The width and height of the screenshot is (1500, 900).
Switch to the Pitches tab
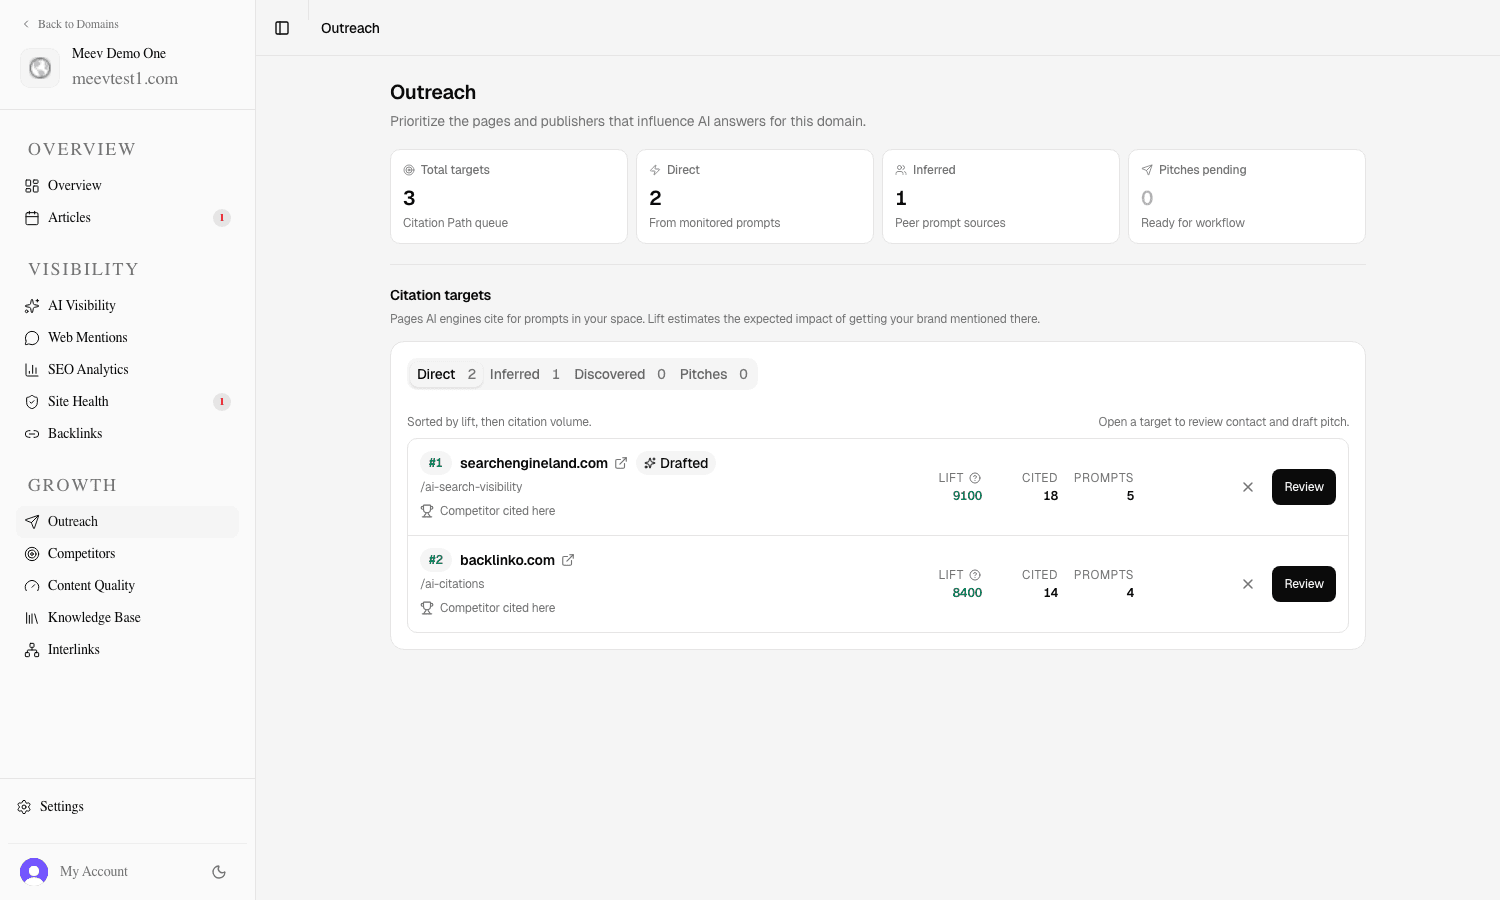(714, 374)
